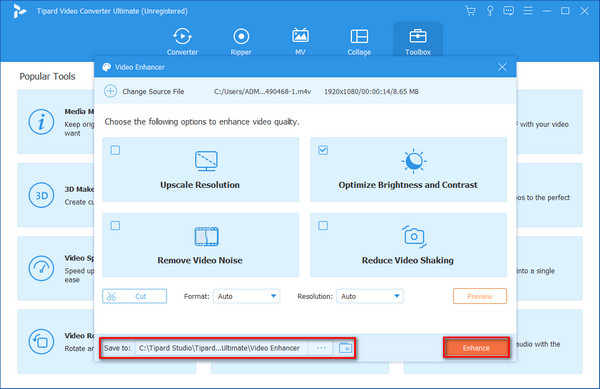
Task: Click the Optimize Brightness and Contrast label
Action: tap(408, 185)
